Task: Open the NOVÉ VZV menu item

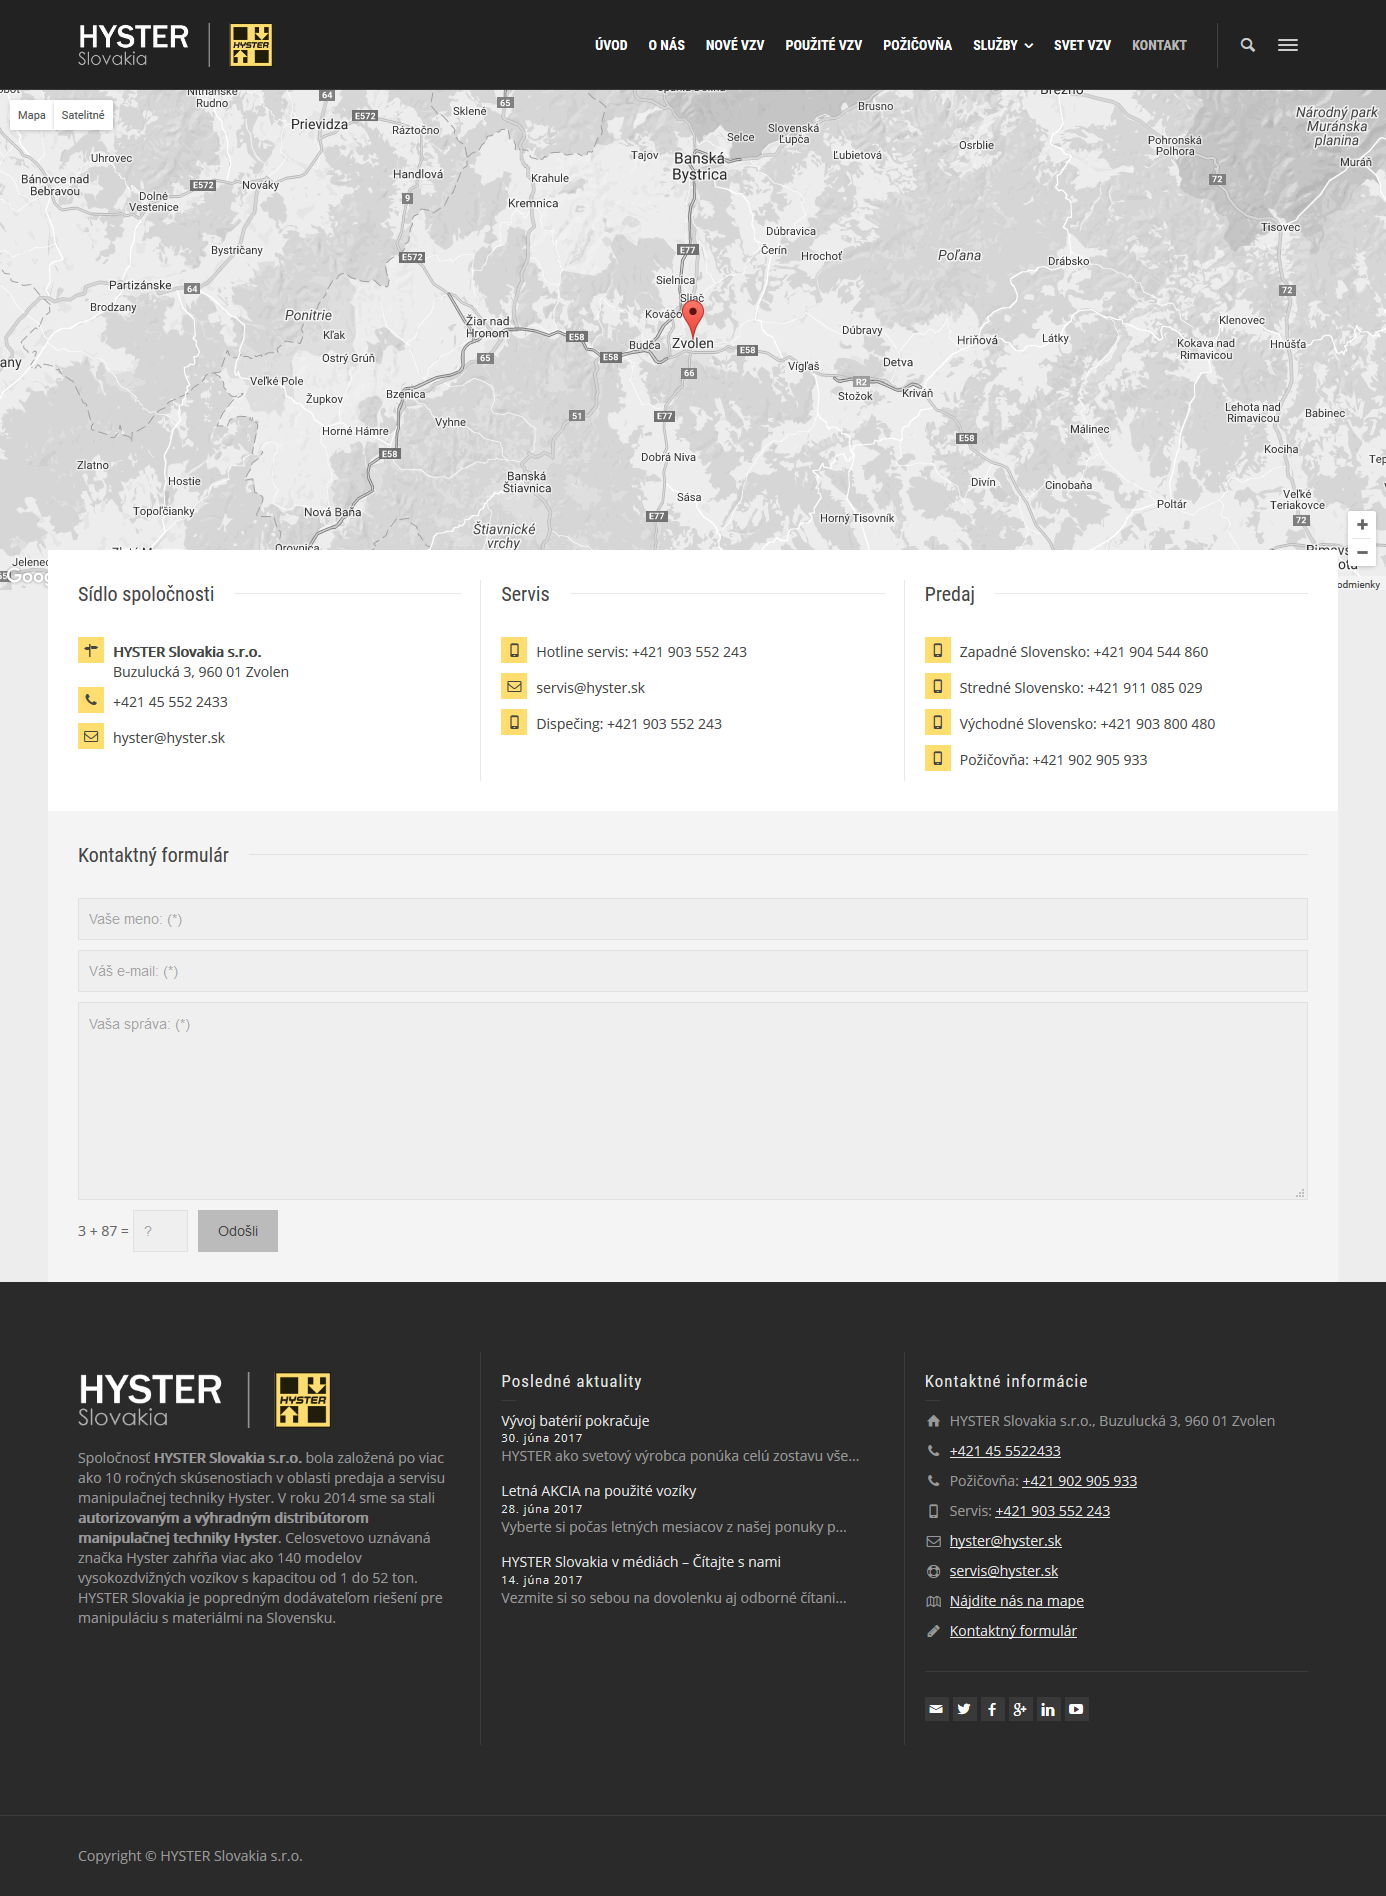Action: click(x=735, y=45)
